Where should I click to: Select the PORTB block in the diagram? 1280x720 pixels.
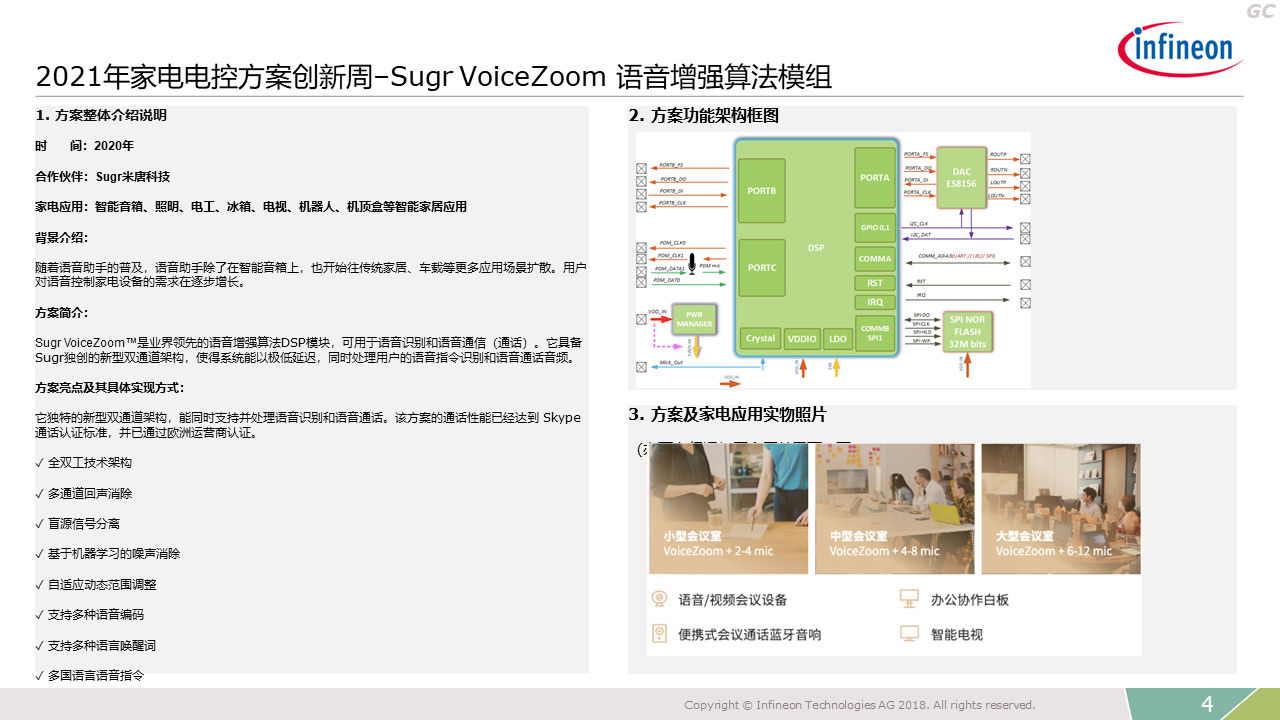pyautogui.click(x=761, y=190)
